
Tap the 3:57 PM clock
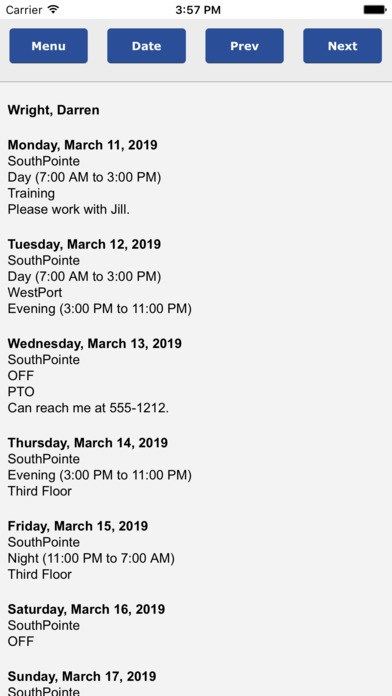pyautogui.click(x=198, y=10)
